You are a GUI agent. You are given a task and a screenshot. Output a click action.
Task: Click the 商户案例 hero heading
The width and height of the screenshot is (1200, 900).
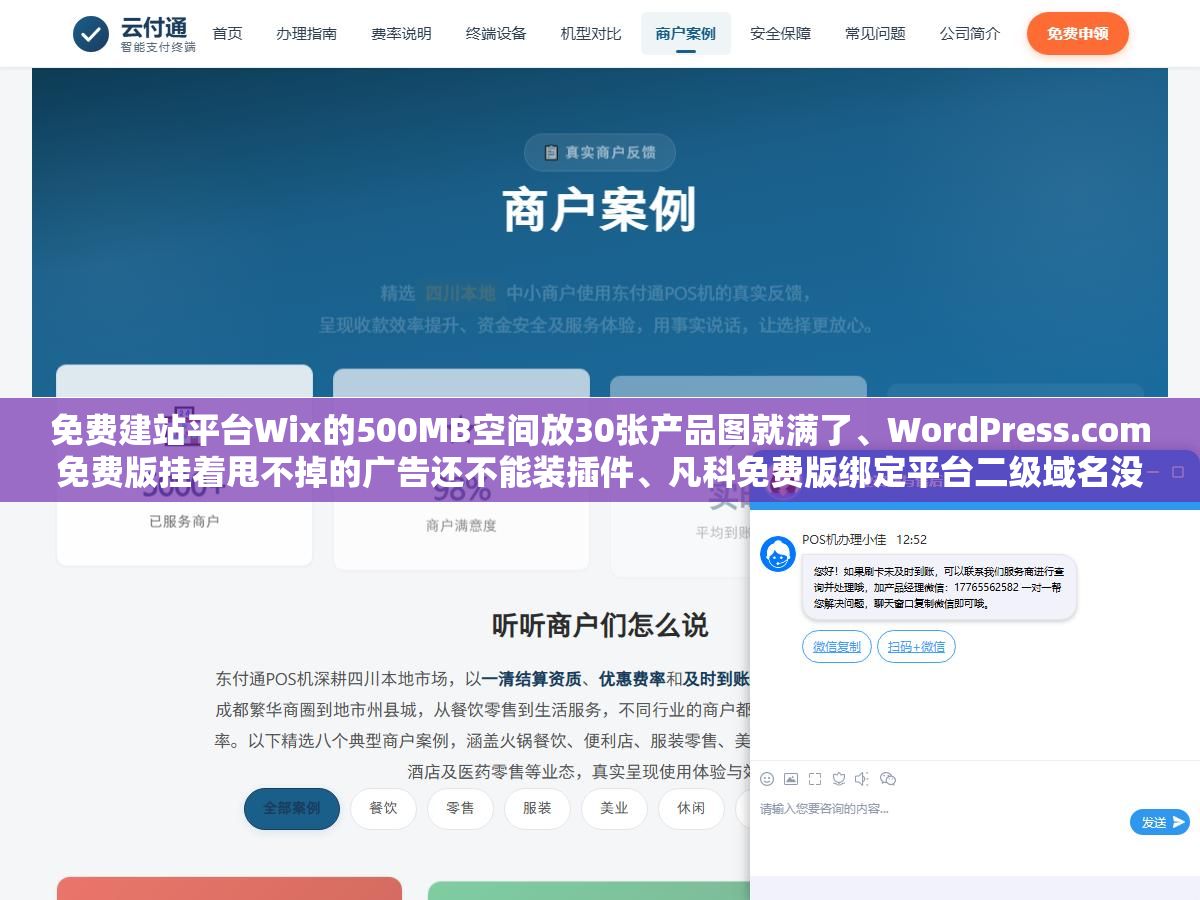click(x=600, y=211)
